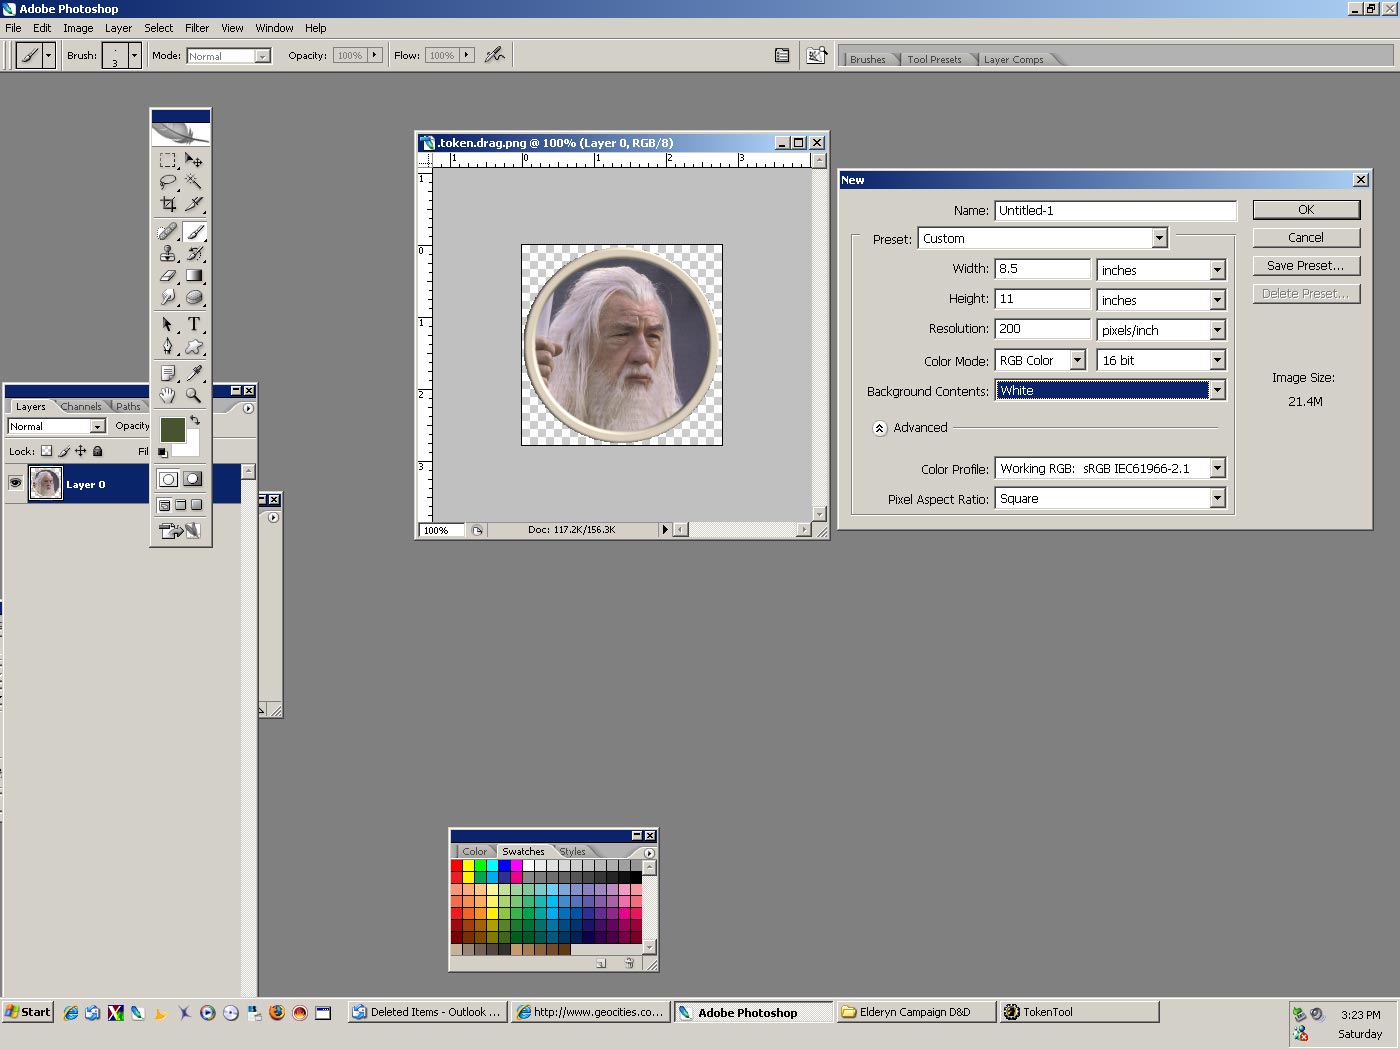Image resolution: width=1400 pixels, height=1050 pixels.
Task: Open the Filter menu
Action: pos(197,28)
